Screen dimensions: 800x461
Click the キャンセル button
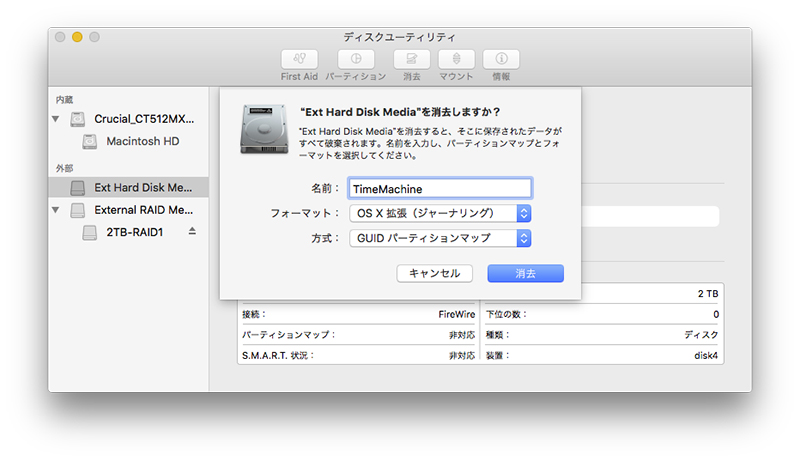434,273
